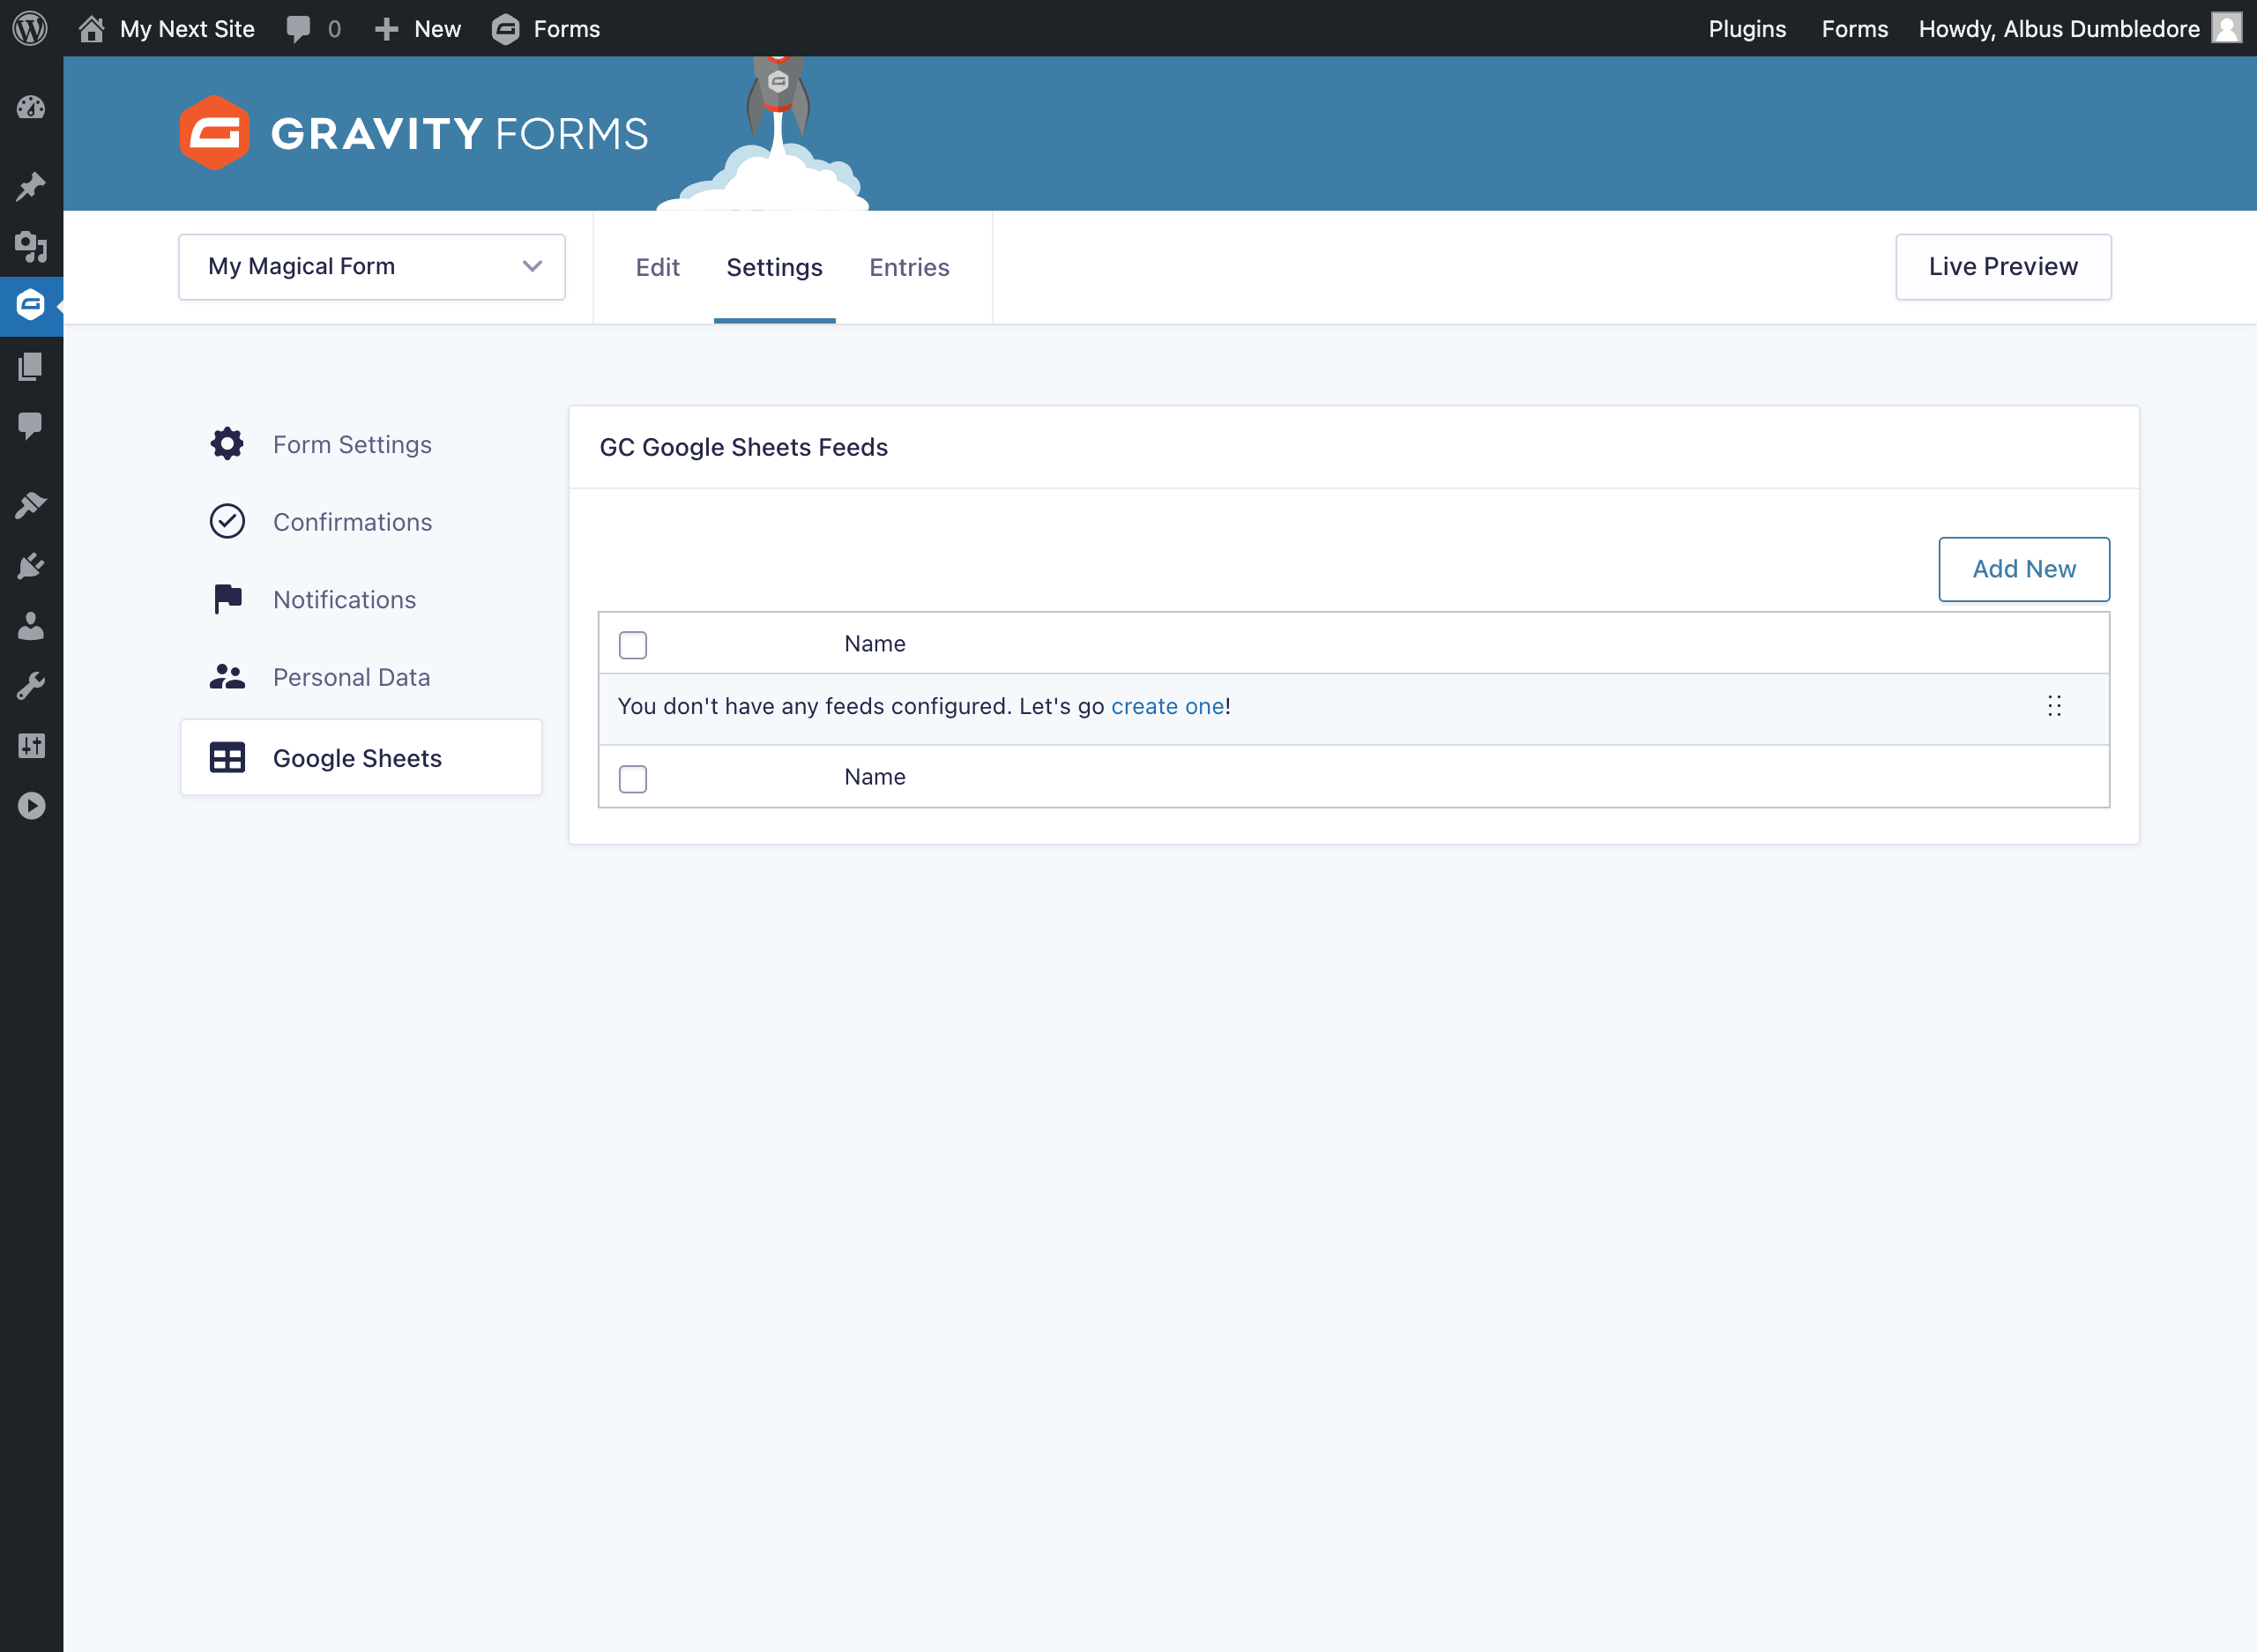Click the WordPress logo icon
This screenshot has height=1652, width=2257.
click(30, 28)
